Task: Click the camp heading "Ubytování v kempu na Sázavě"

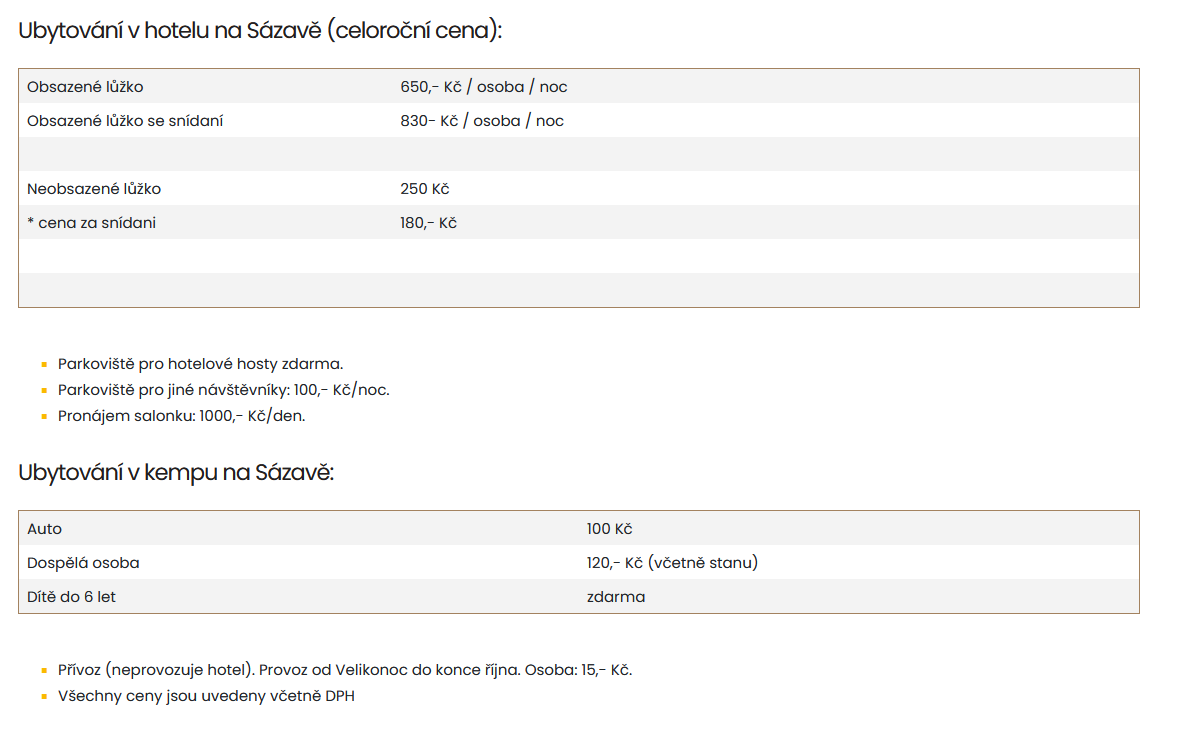Action: 176,473
